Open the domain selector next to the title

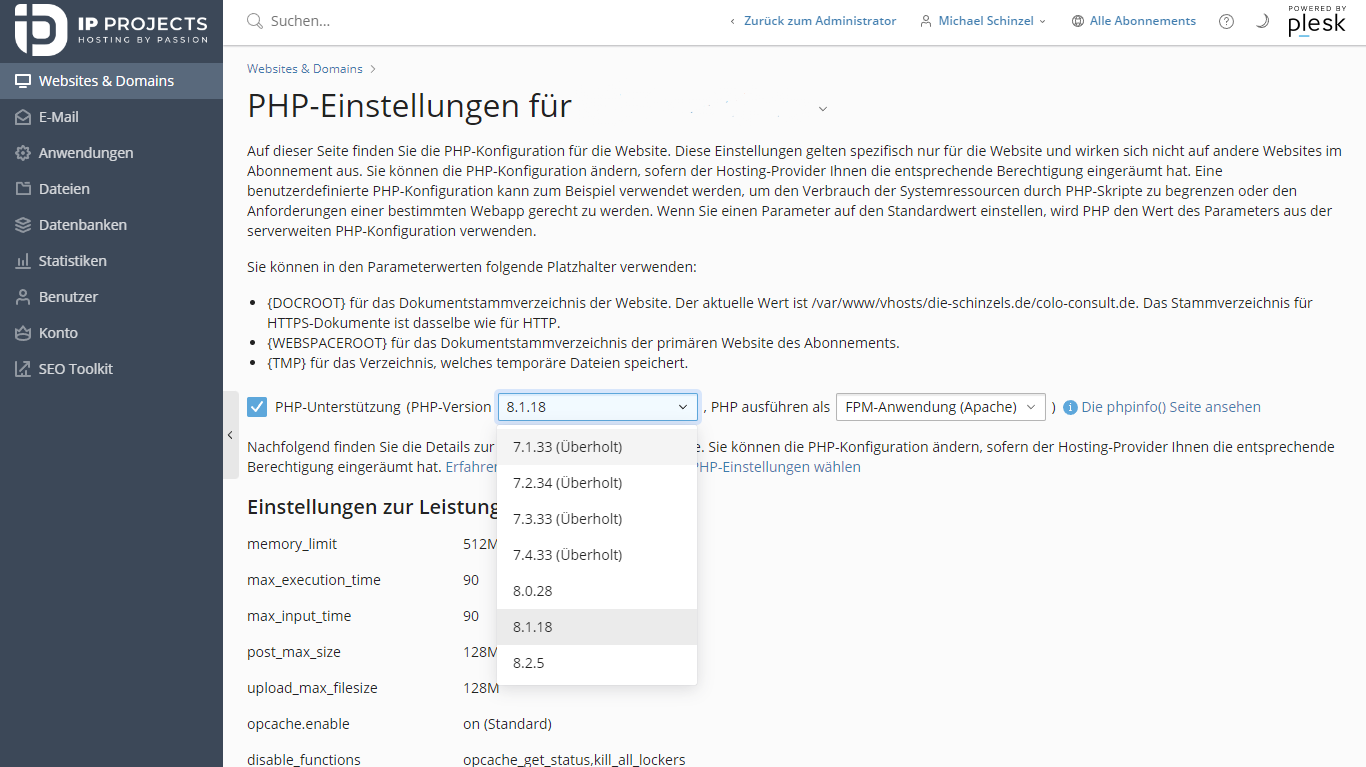822,108
